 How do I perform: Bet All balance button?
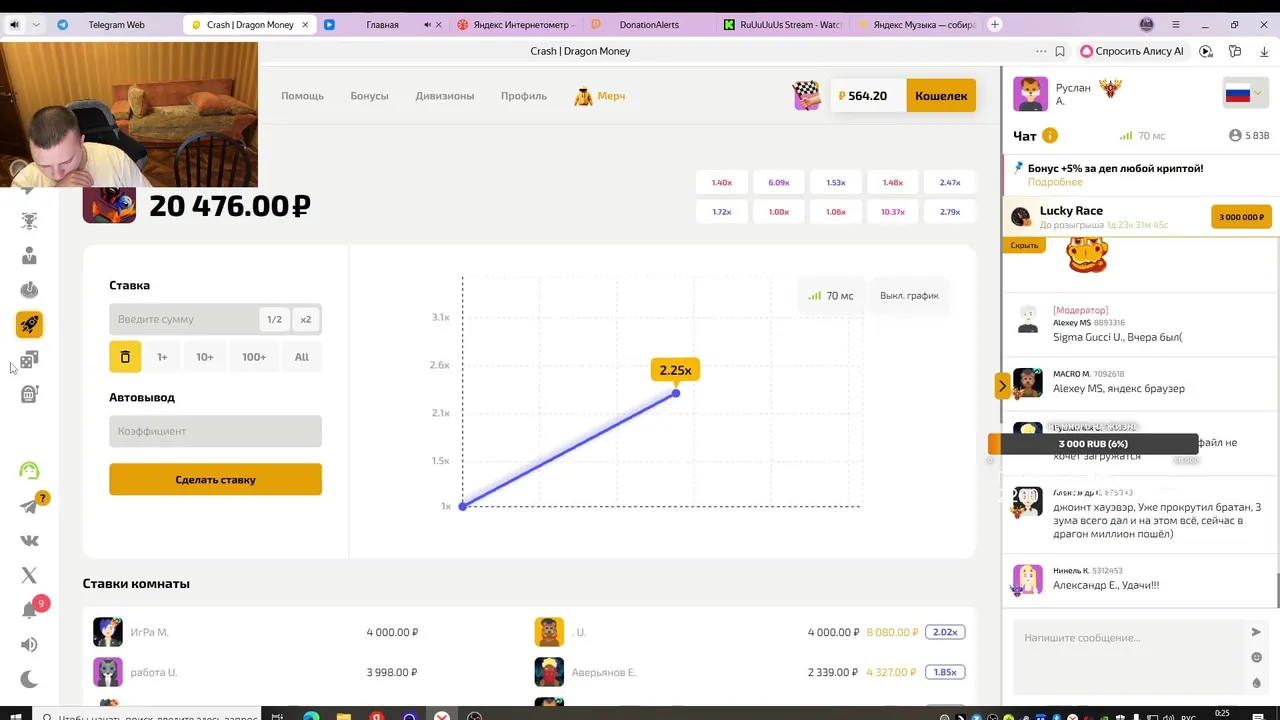[302, 357]
